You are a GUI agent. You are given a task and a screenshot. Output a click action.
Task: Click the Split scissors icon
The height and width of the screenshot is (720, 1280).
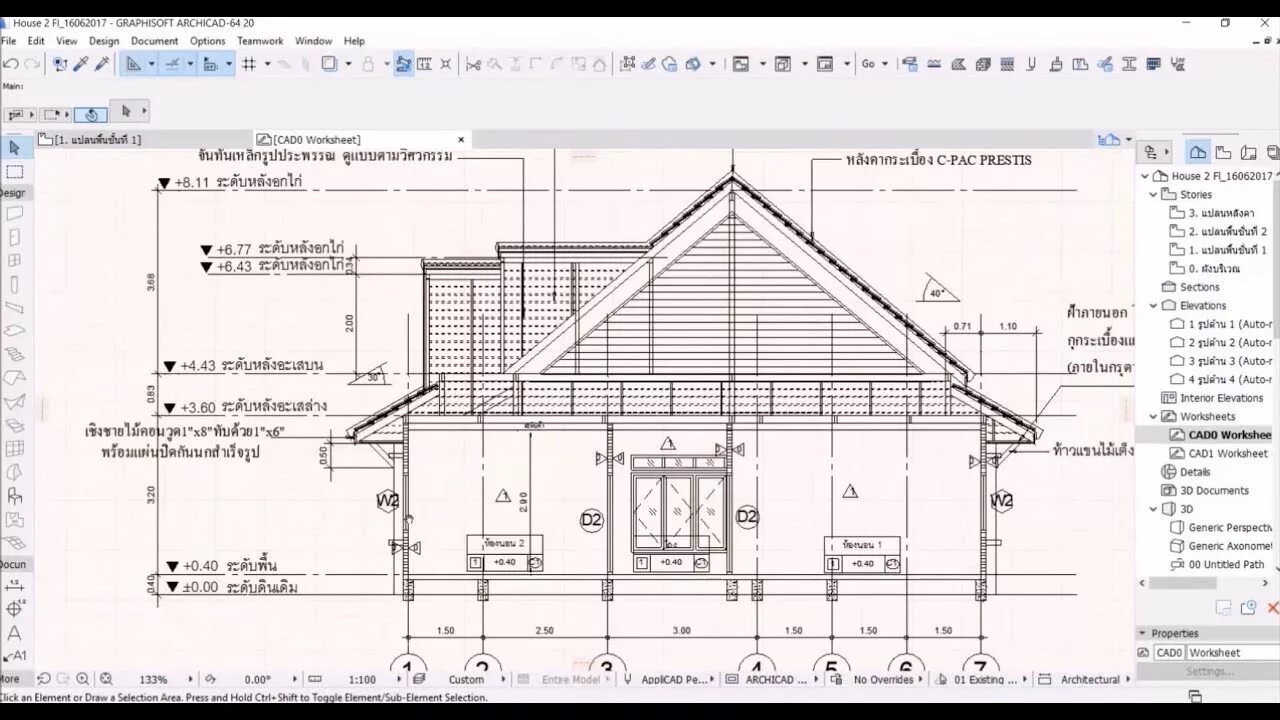pyautogui.click(x=474, y=64)
